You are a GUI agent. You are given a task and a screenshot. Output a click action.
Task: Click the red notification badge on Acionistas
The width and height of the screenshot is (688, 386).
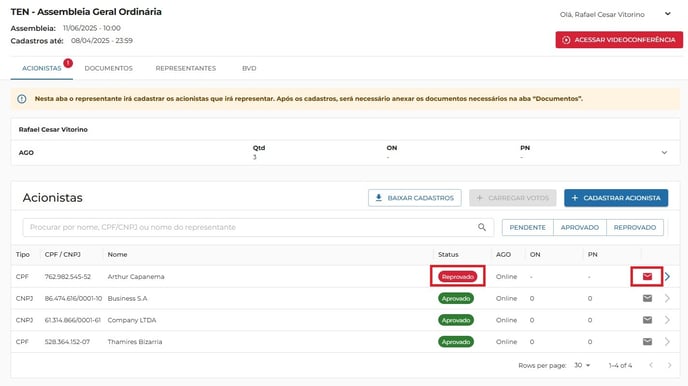pos(68,63)
